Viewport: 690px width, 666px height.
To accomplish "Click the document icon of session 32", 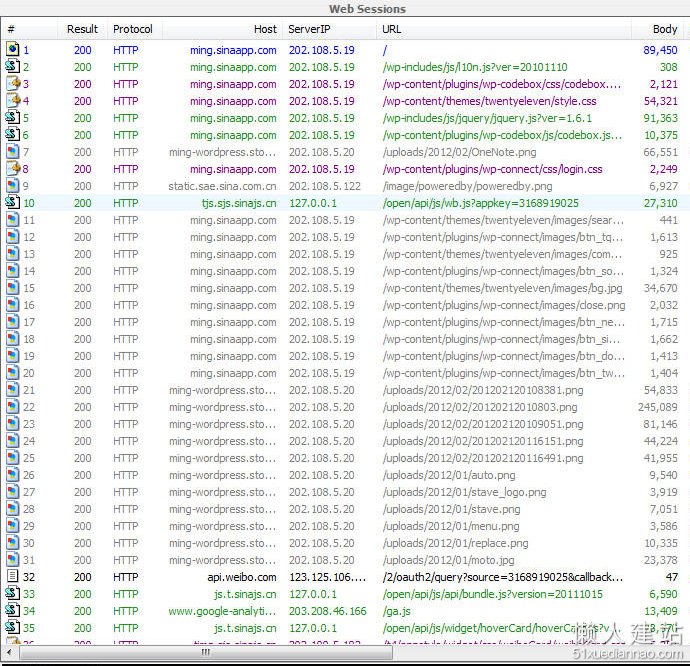I will (13, 577).
